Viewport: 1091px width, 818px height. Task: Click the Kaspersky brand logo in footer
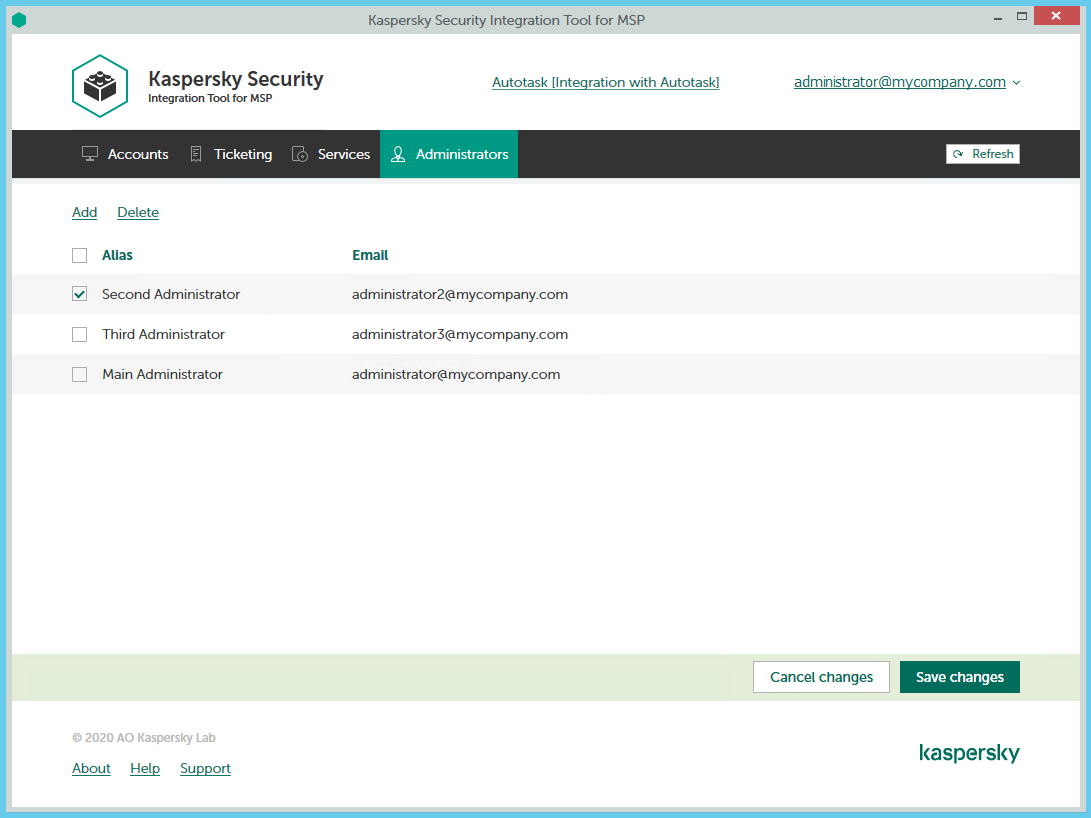(969, 753)
